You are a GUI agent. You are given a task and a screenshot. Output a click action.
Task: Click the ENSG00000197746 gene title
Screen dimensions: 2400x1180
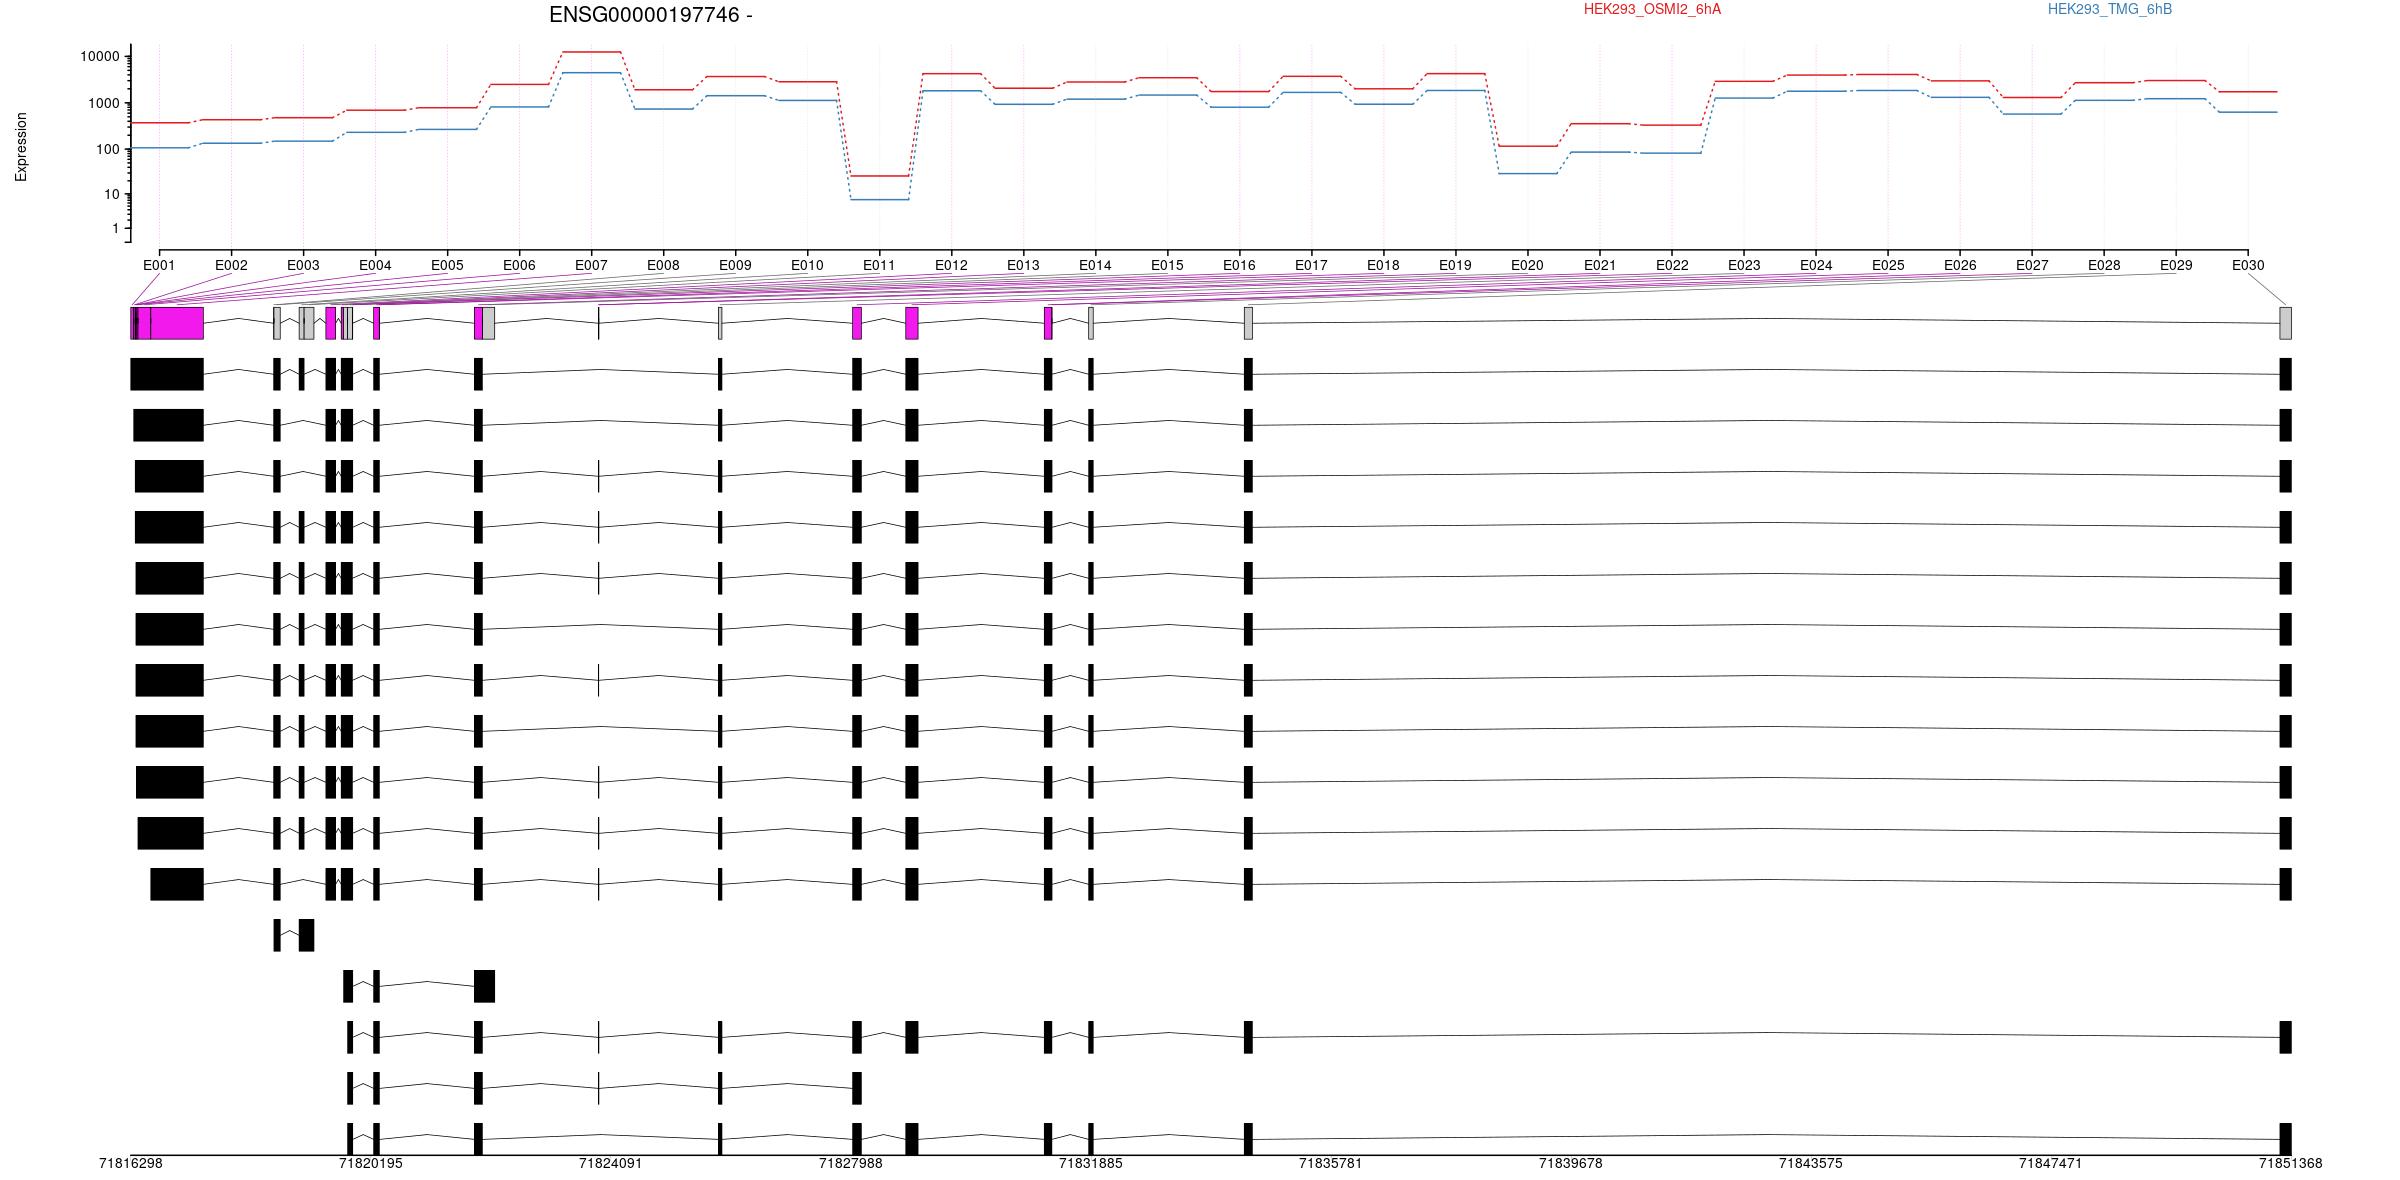coord(650,15)
